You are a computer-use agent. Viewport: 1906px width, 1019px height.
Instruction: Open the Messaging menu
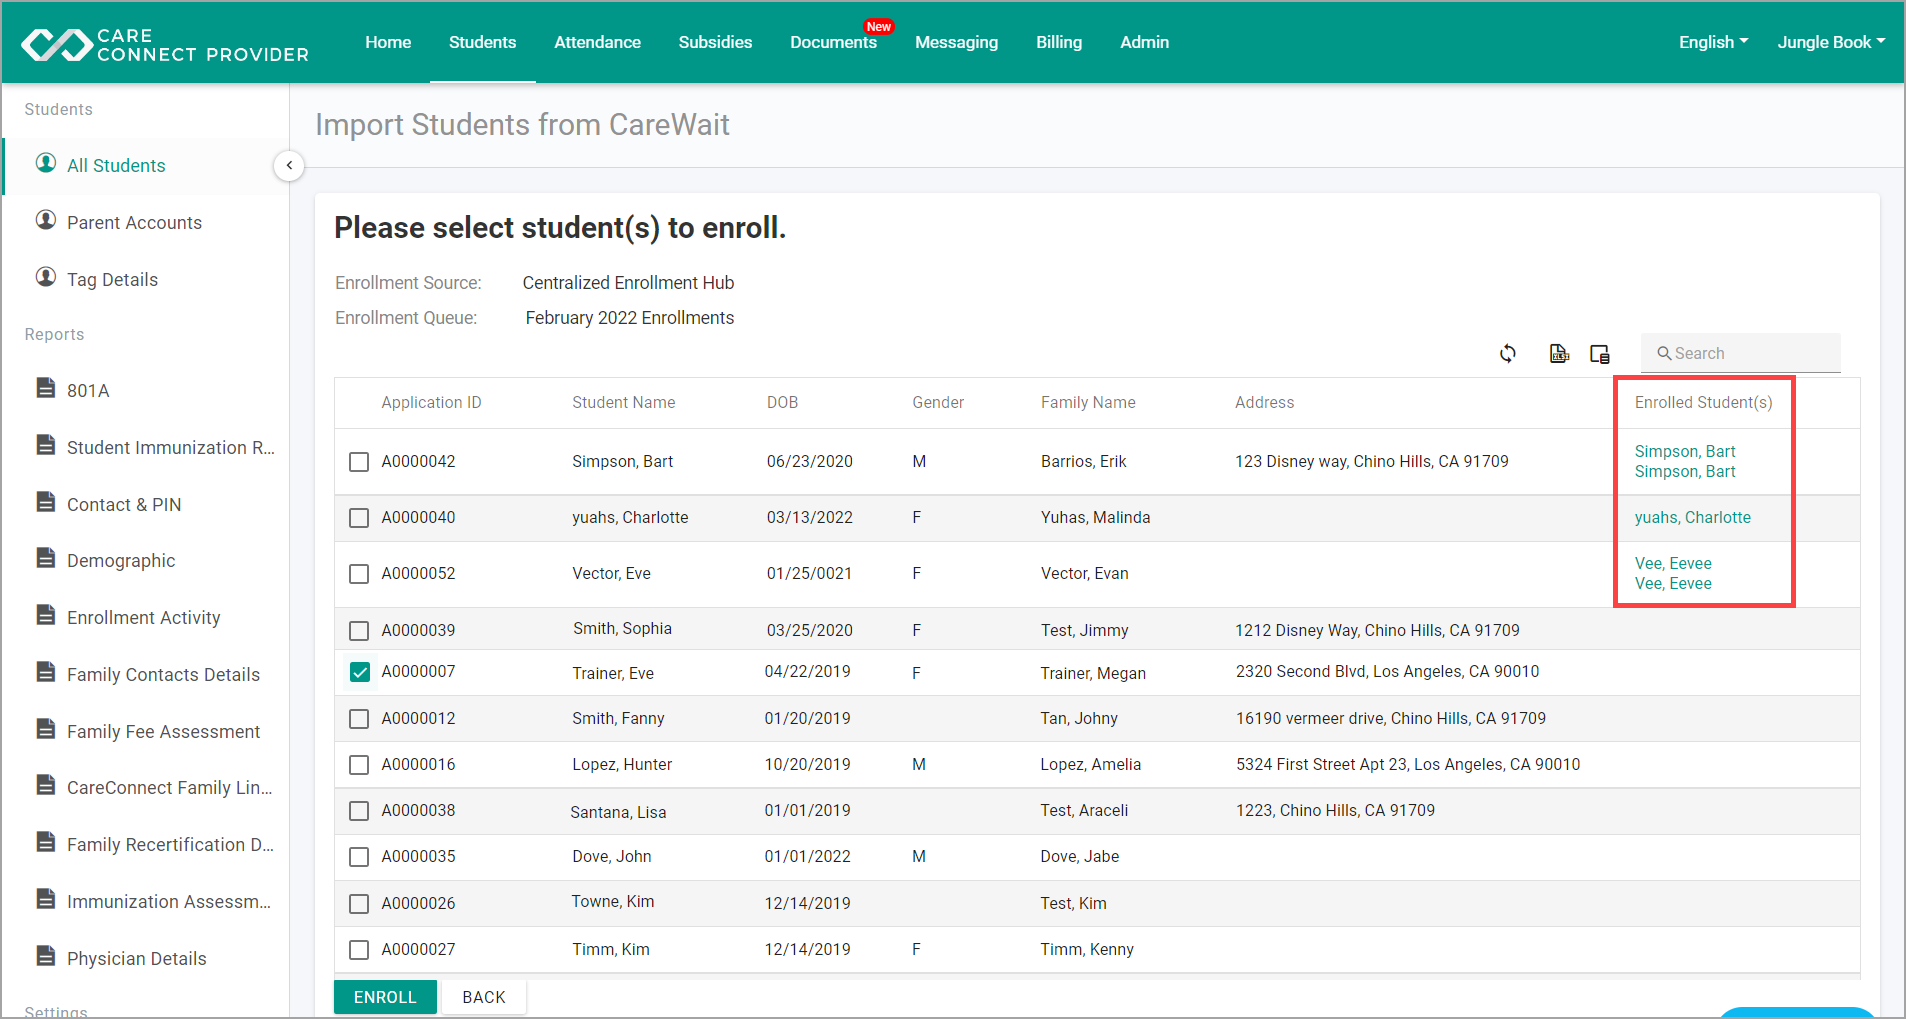956,42
